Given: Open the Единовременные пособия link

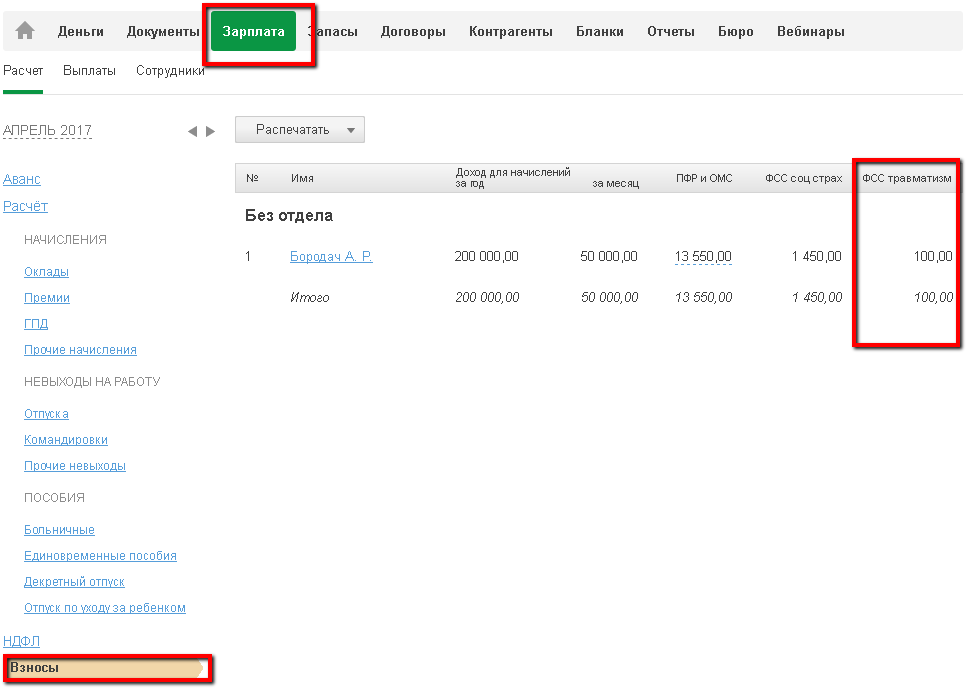Looking at the screenshot, I should [100, 555].
